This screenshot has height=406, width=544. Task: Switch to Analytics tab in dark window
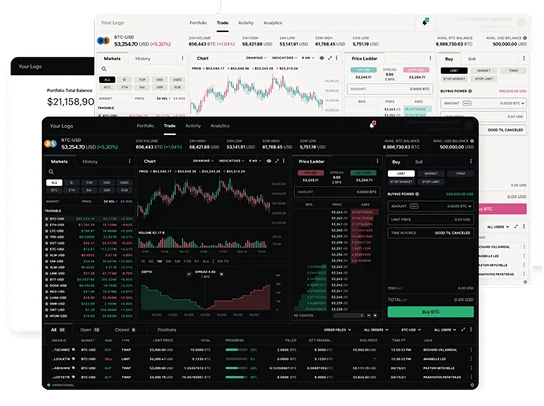click(x=220, y=126)
